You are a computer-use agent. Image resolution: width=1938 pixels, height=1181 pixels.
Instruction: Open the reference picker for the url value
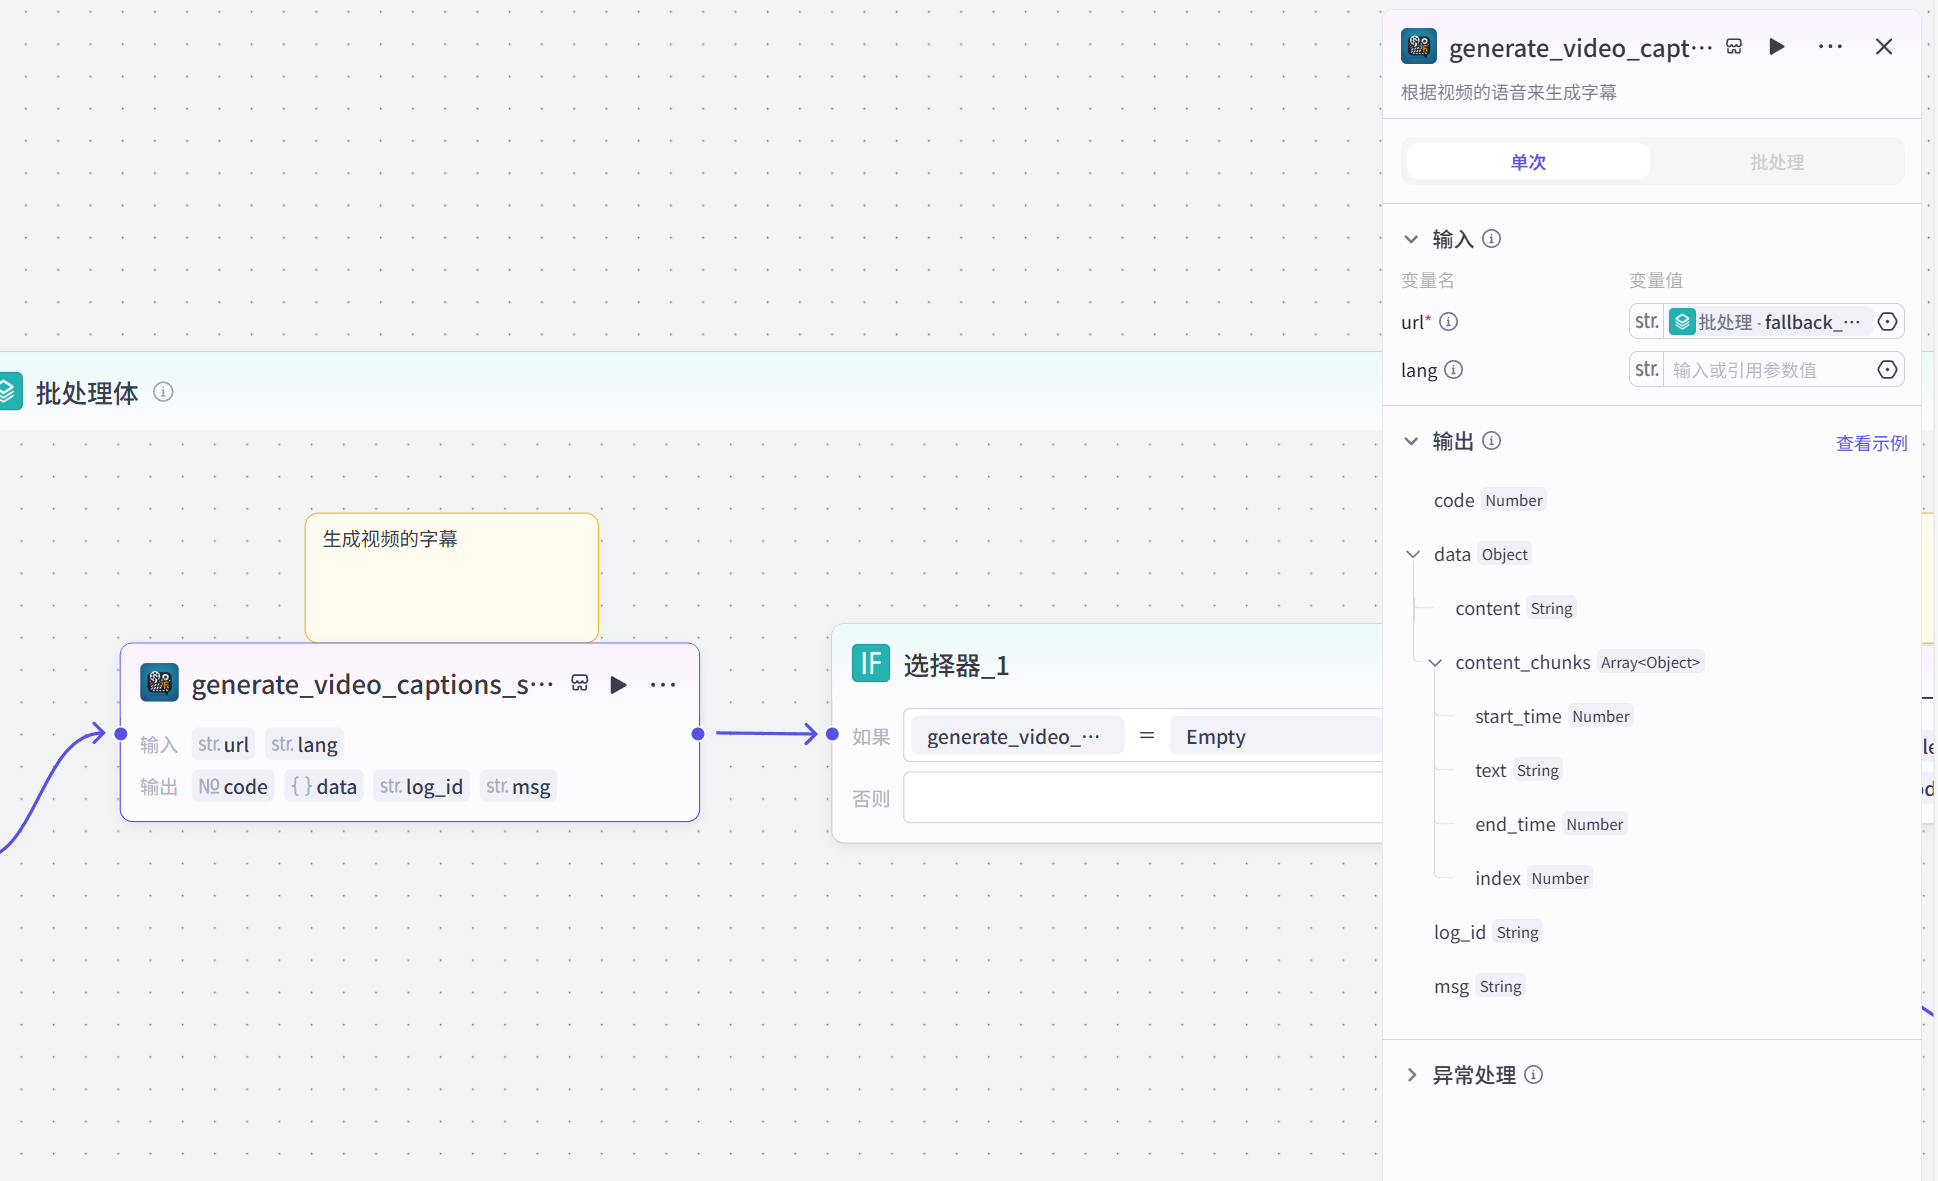click(x=1887, y=322)
